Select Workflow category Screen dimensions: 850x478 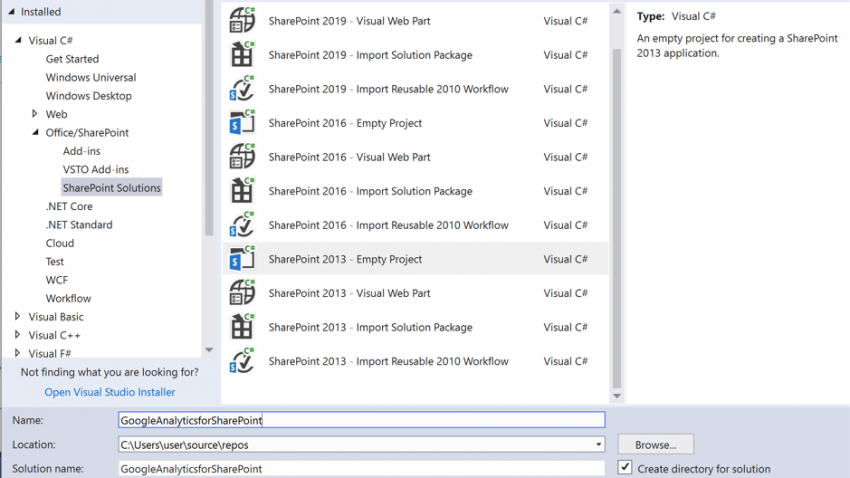pyautogui.click(x=68, y=299)
